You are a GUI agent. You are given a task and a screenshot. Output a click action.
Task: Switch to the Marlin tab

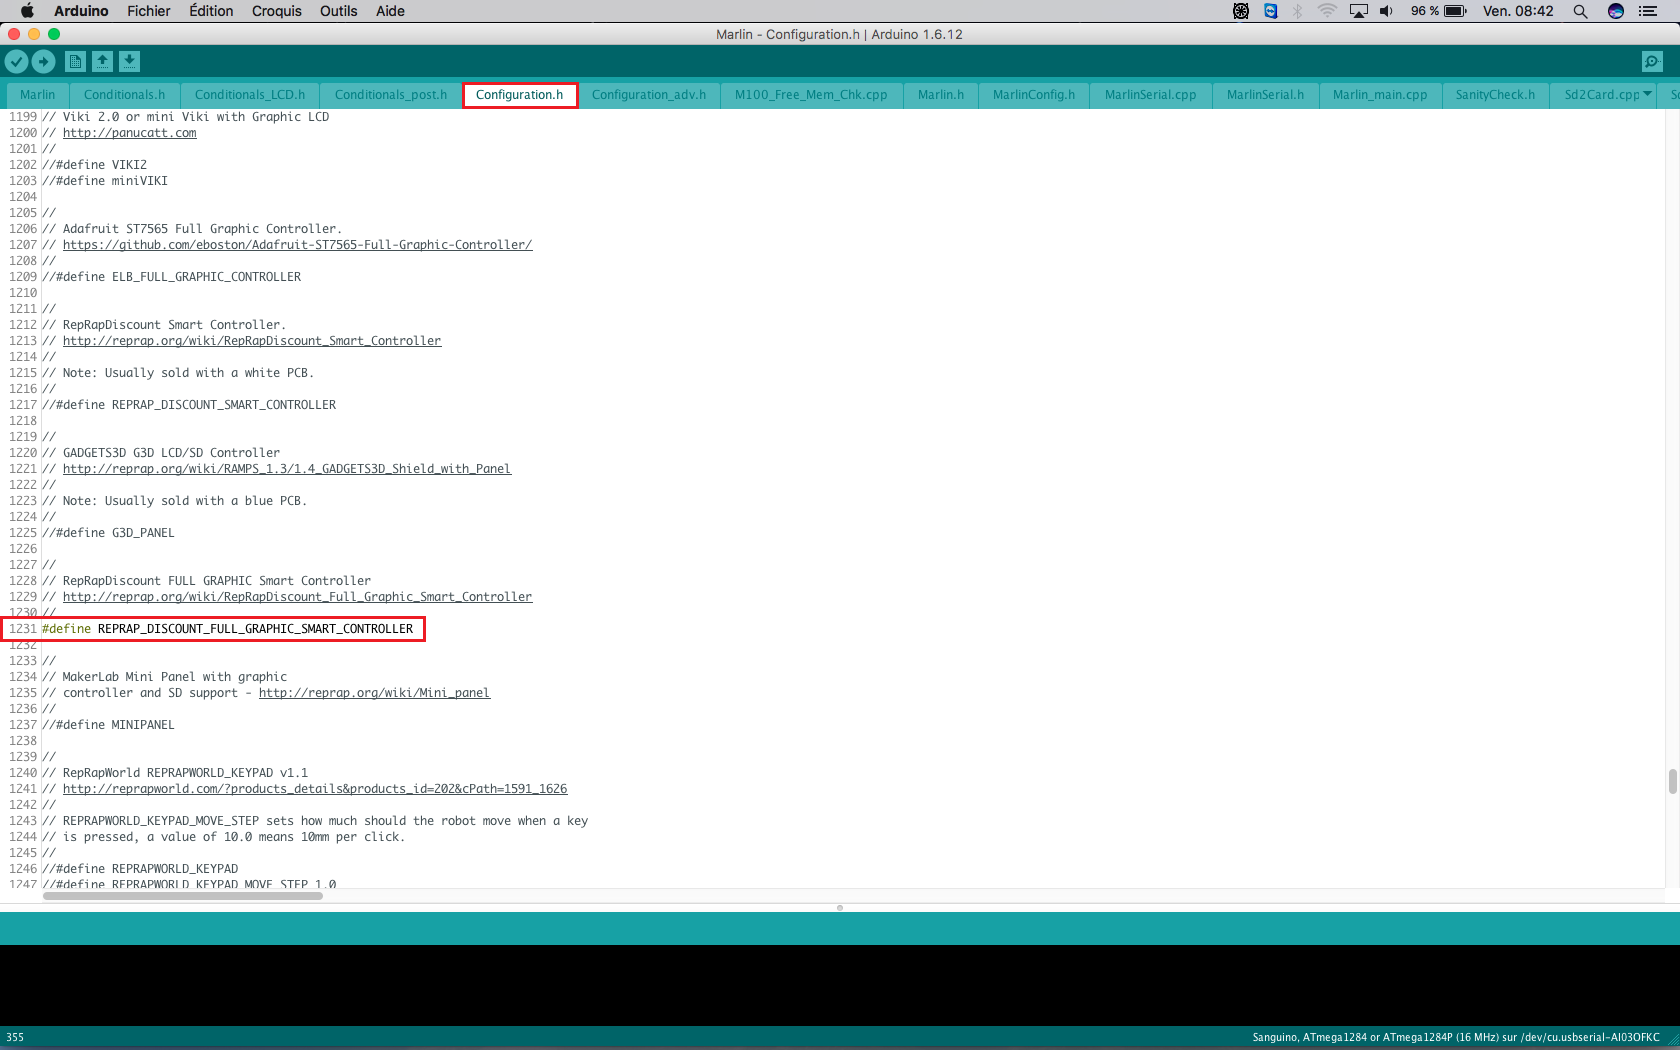point(37,95)
